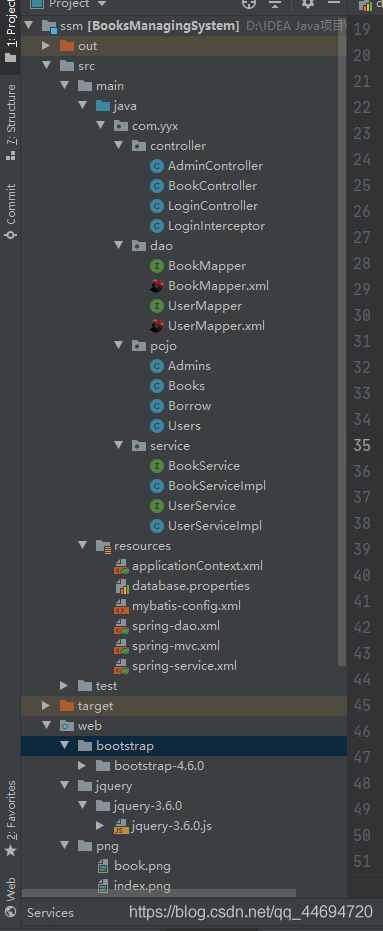Collapse the pojo package arrow

118,346
